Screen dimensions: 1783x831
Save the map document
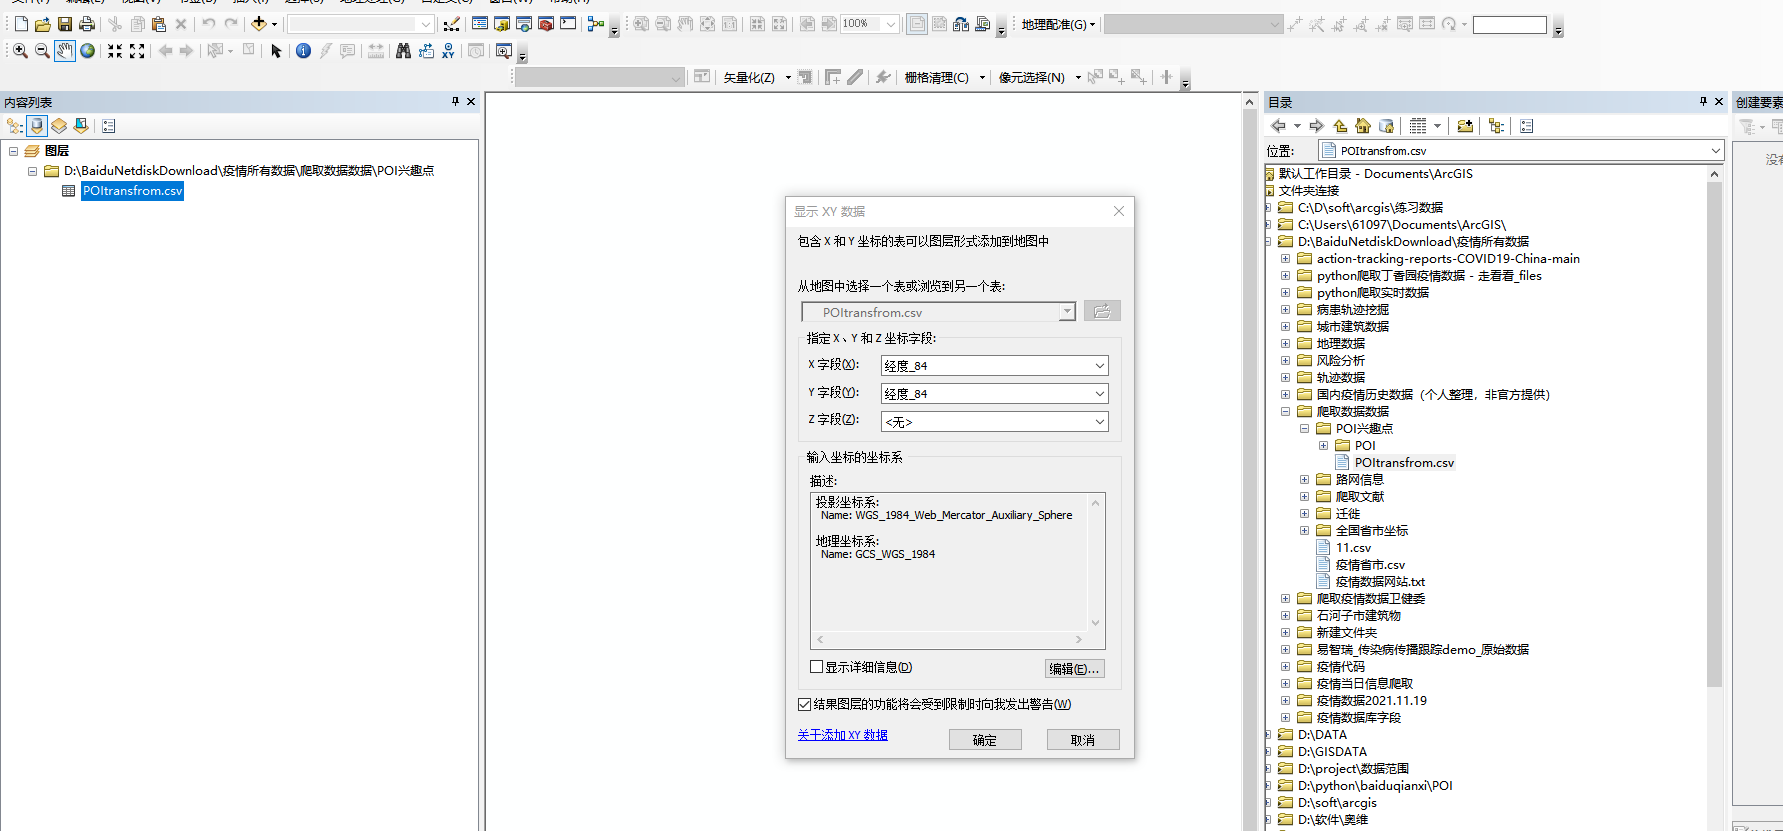64,24
